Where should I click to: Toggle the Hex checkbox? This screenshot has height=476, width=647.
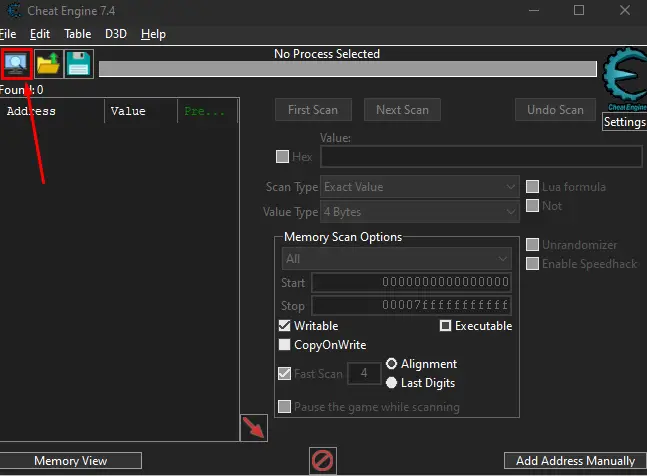[282, 157]
